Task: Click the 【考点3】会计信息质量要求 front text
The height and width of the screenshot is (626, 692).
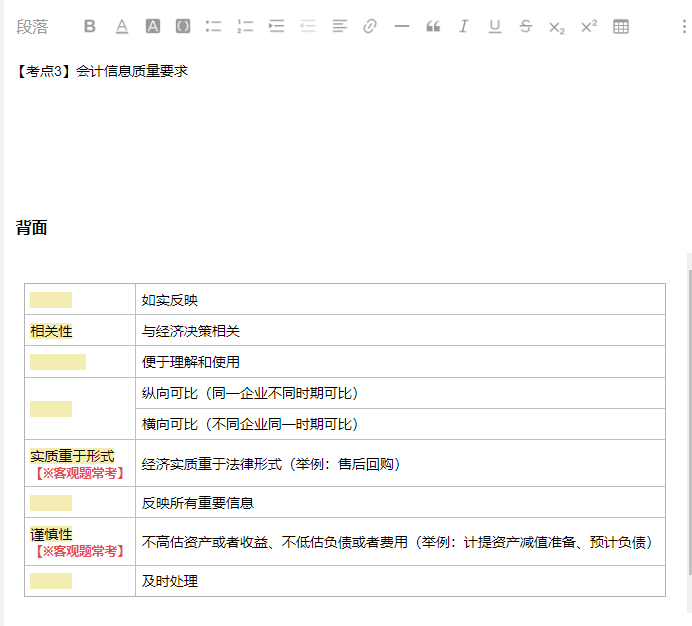Action: pyautogui.click(x=102, y=71)
